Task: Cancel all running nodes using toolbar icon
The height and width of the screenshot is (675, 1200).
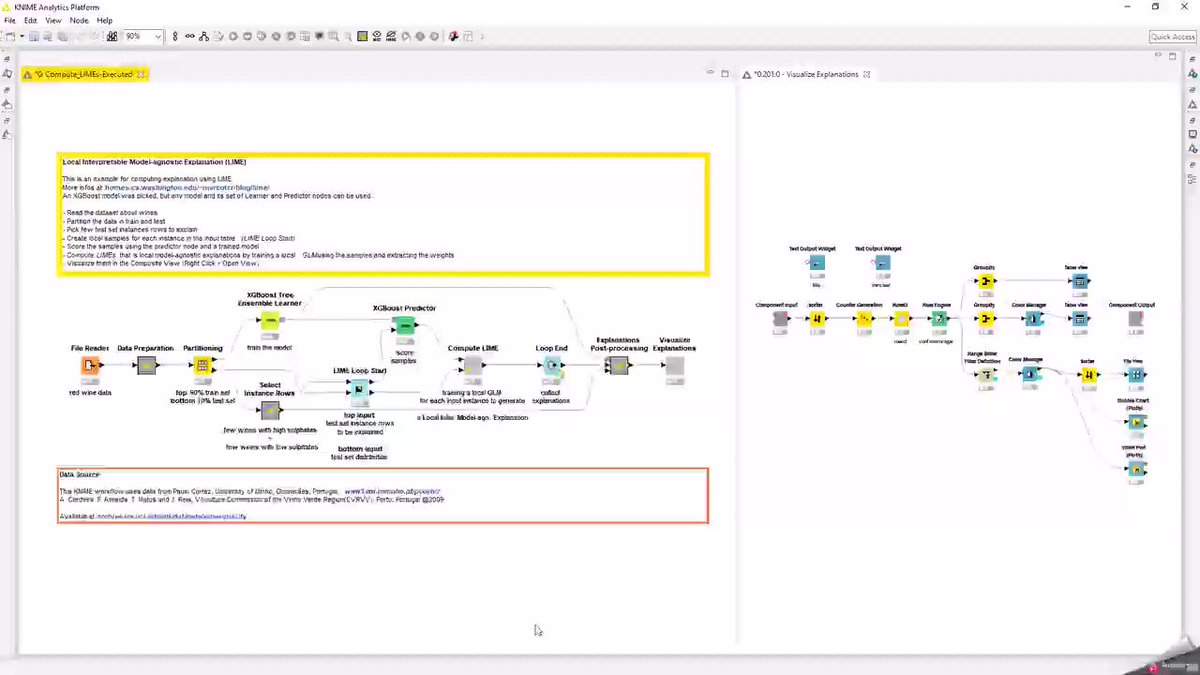Action: (276, 36)
